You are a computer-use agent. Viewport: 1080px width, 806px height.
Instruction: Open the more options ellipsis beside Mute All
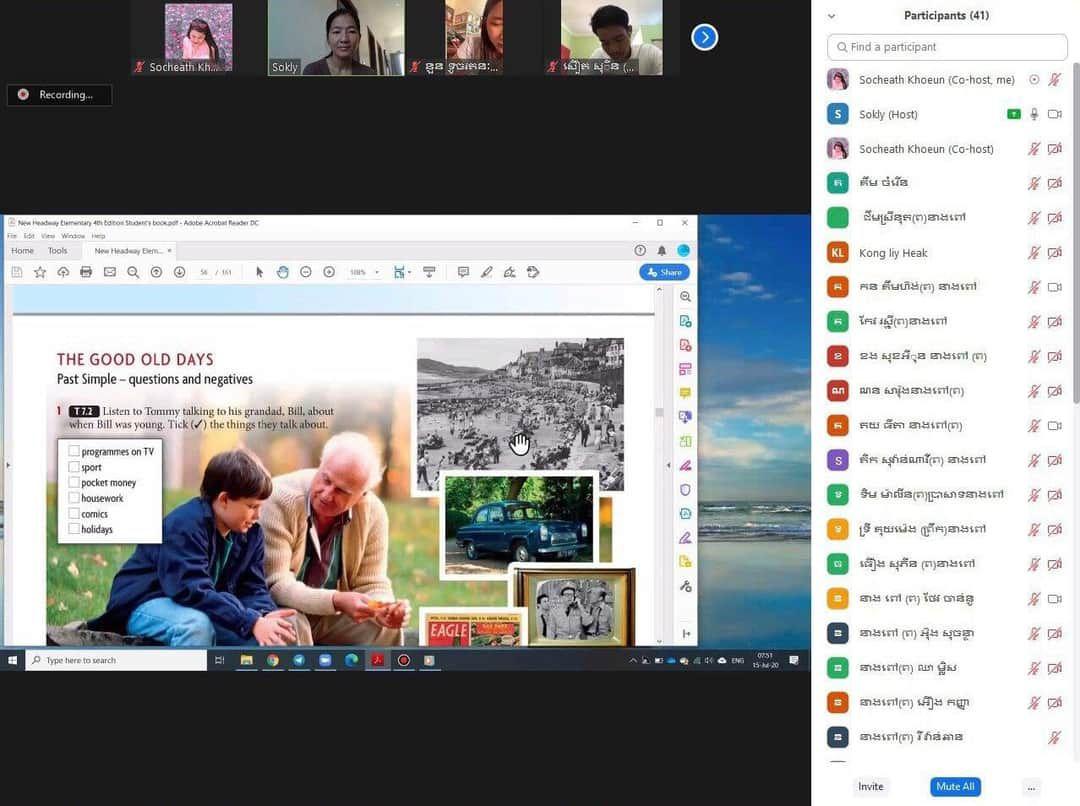pyautogui.click(x=1030, y=787)
